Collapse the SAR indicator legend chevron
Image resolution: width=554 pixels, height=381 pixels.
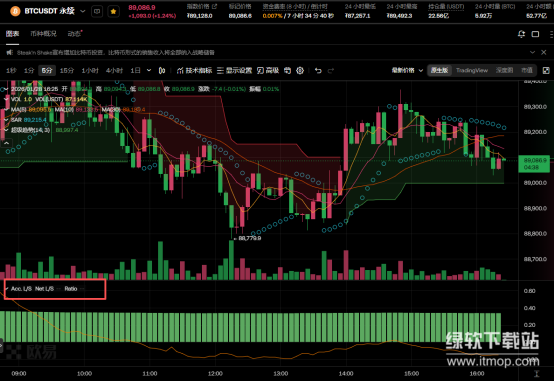6,120
